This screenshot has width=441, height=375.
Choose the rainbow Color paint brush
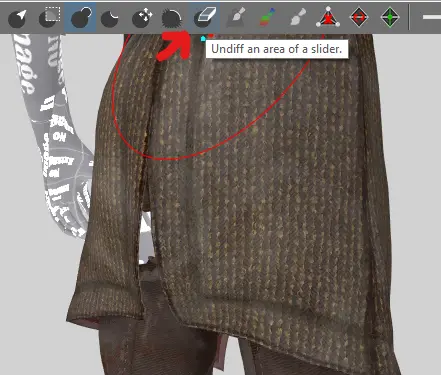pos(267,17)
